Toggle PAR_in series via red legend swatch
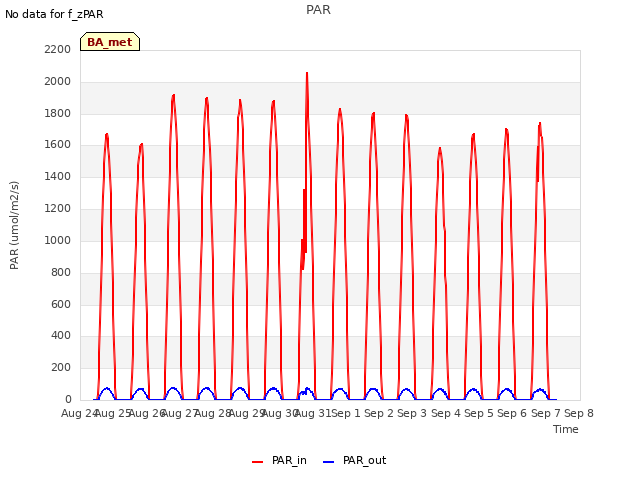Image resolution: width=640 pixels, height=480 pixels. (257, 462)
